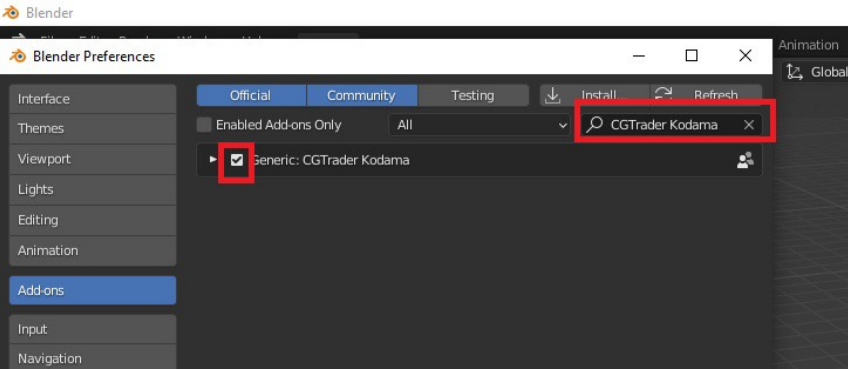Open the Lights preferences section
Viewport: 848px width, 369px height.
[x=92, y=190]
